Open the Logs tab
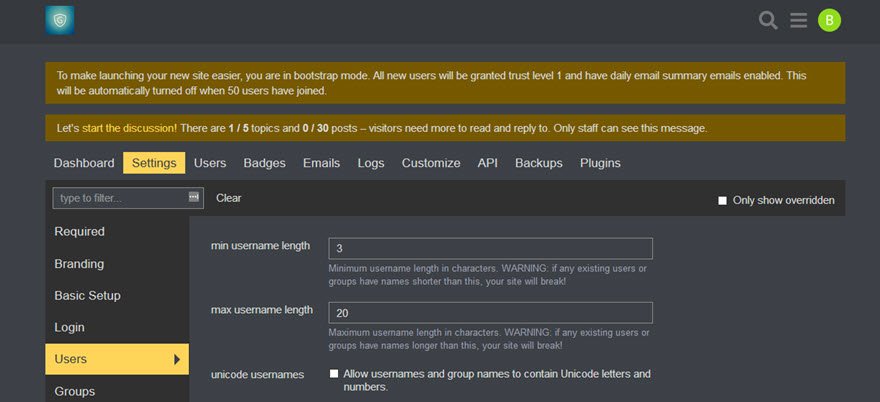 click(371, 163)
